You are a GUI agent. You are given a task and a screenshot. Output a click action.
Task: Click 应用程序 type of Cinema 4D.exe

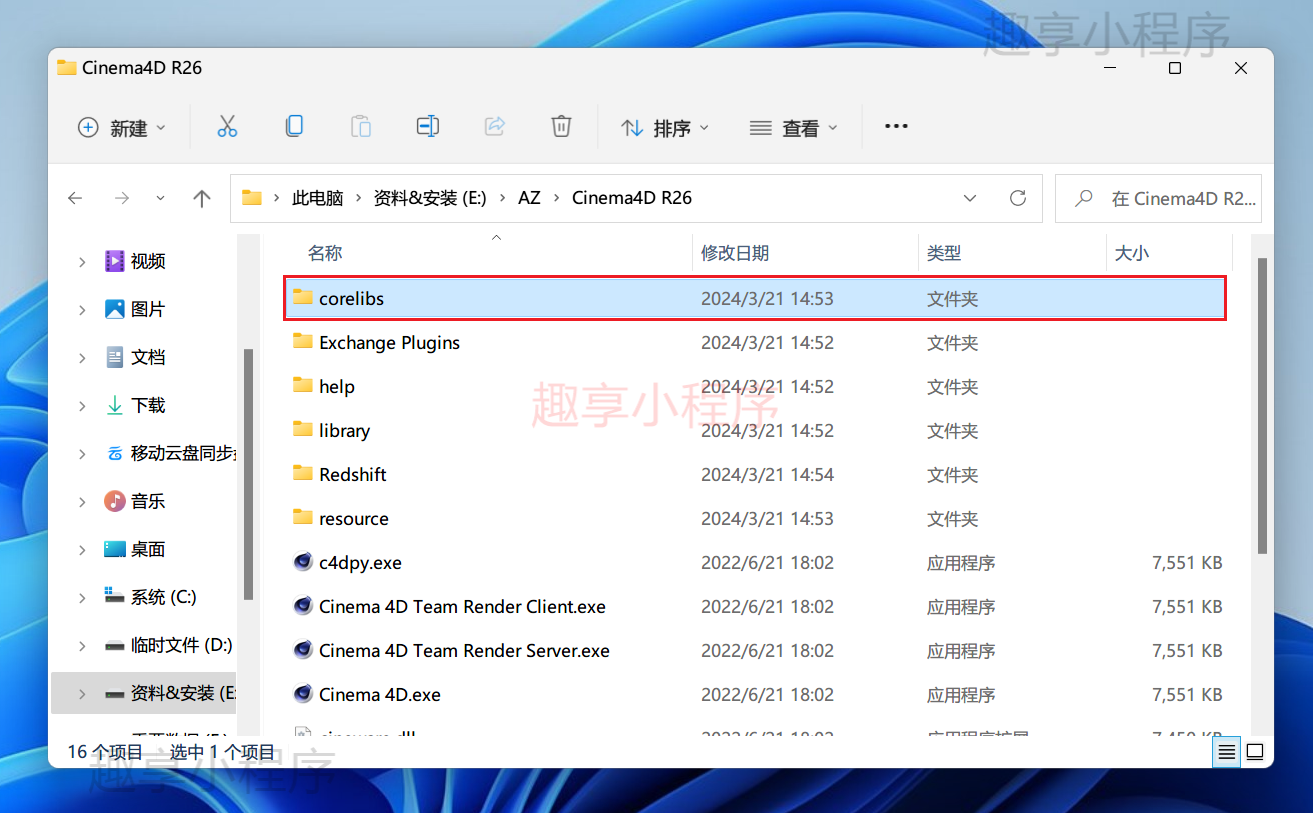[961, 694]
